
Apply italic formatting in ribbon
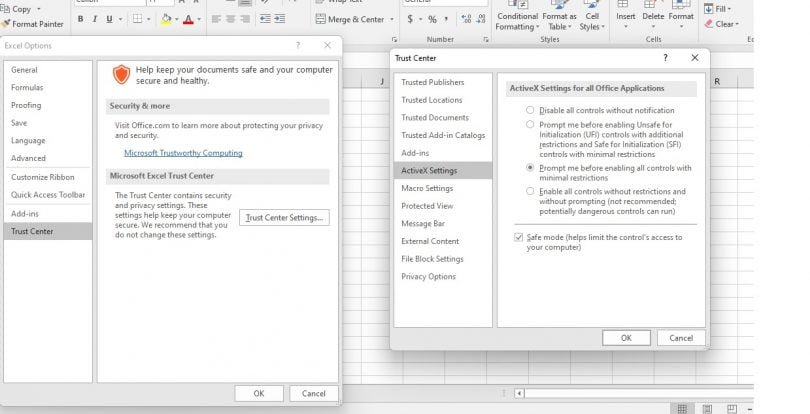[x=95, y=19]
